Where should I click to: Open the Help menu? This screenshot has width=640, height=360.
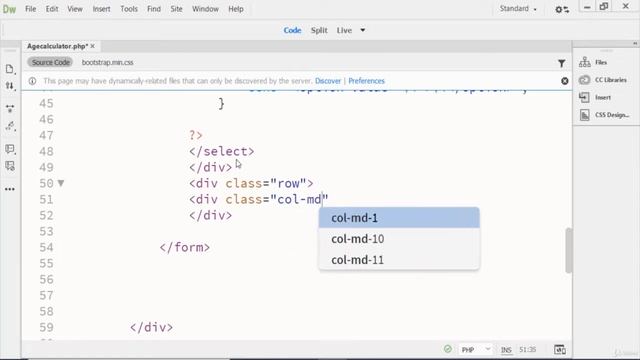tap(236, 9)
